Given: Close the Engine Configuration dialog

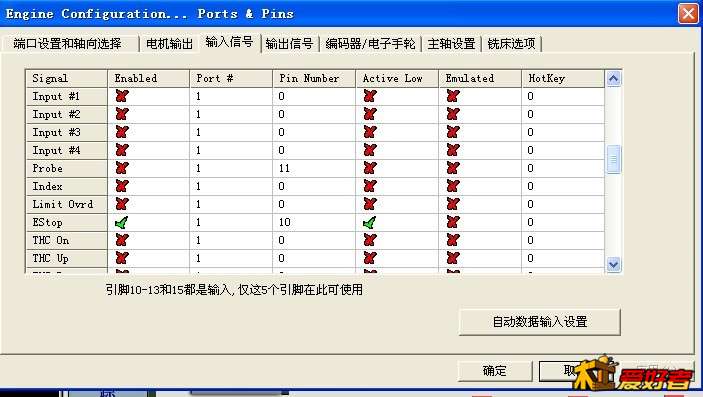Looking at the screenshot, I should tap(688, 13).
